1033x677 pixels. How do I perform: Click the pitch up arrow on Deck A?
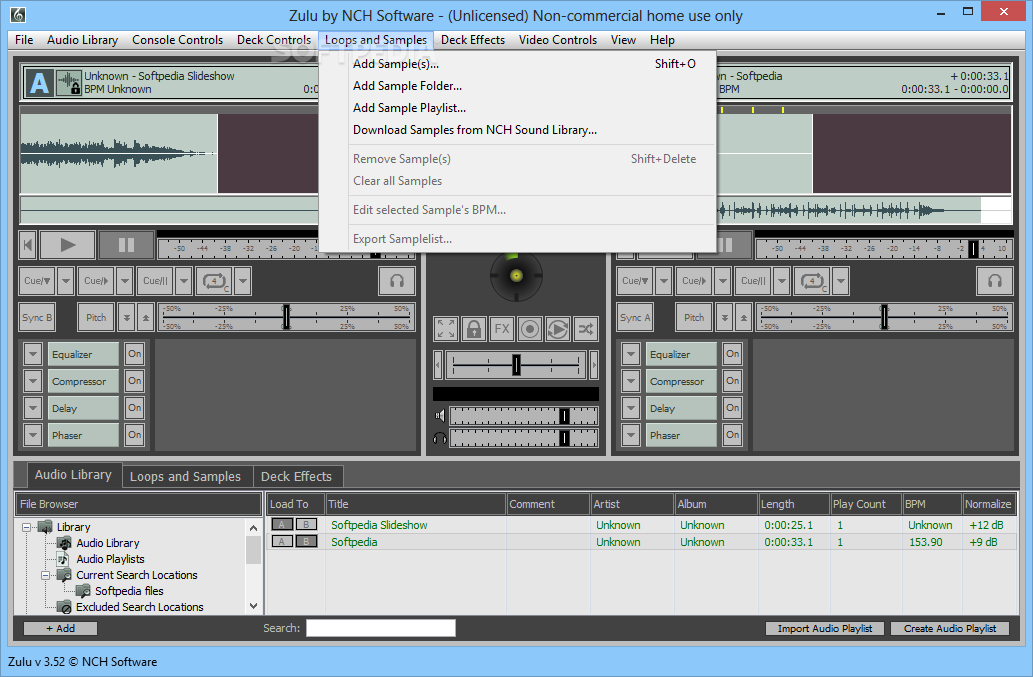(x=146, y=317)
